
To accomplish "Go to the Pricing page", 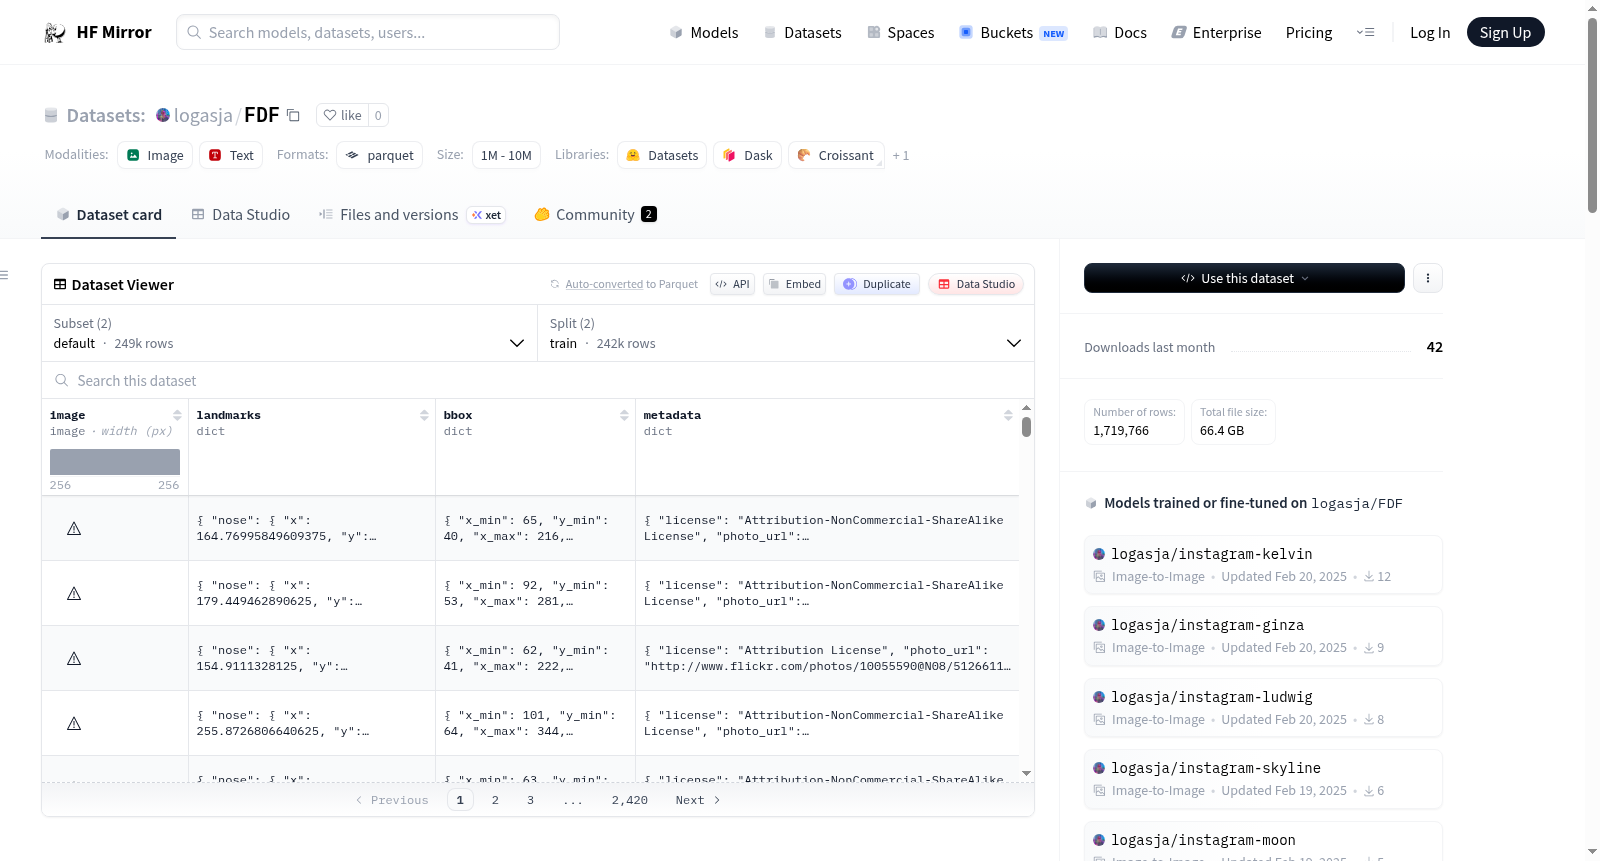I will 1309,33.
